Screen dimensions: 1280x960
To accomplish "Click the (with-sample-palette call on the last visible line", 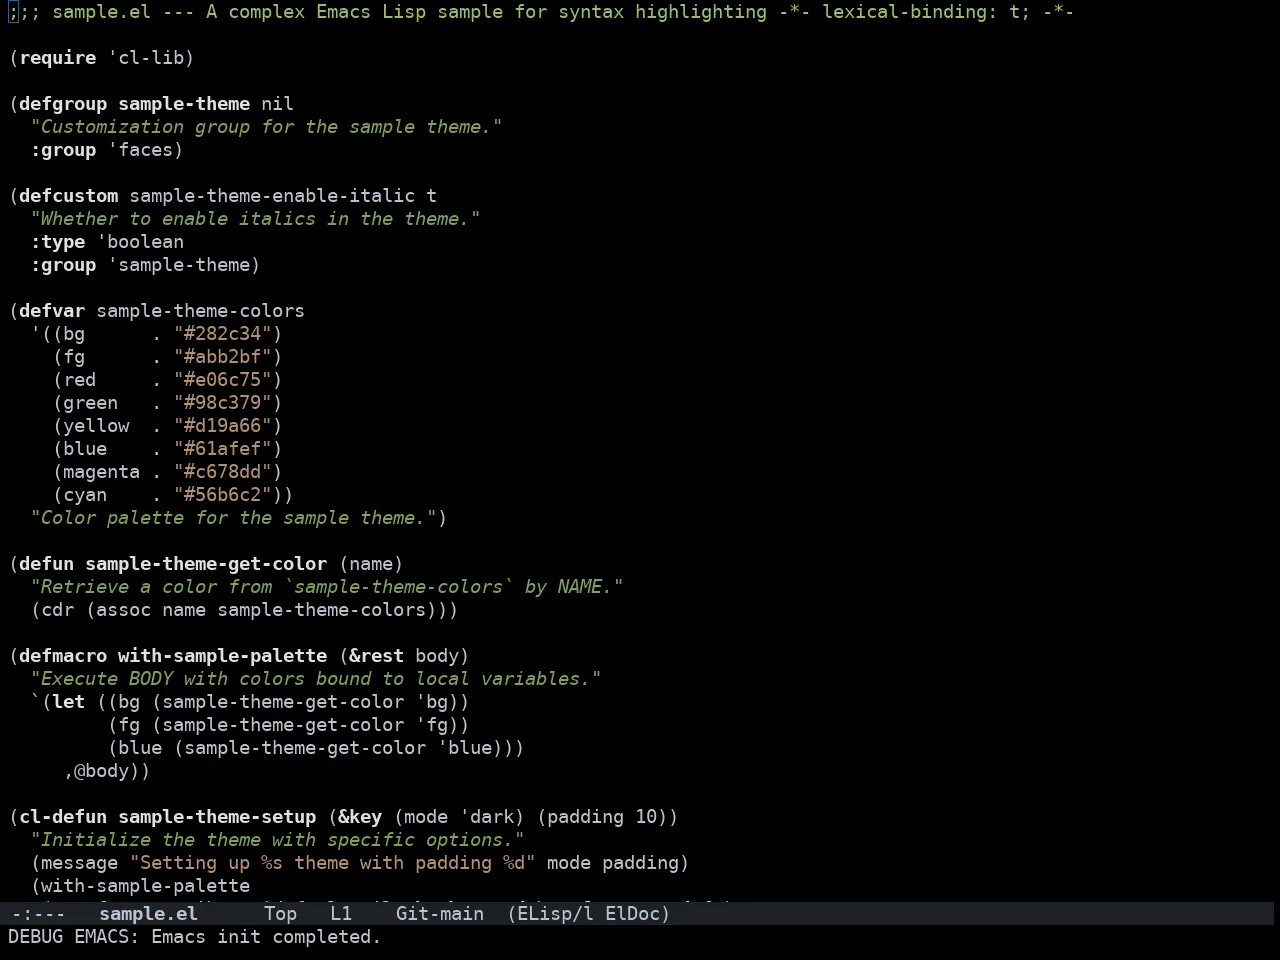I will [x=140, y=886].
